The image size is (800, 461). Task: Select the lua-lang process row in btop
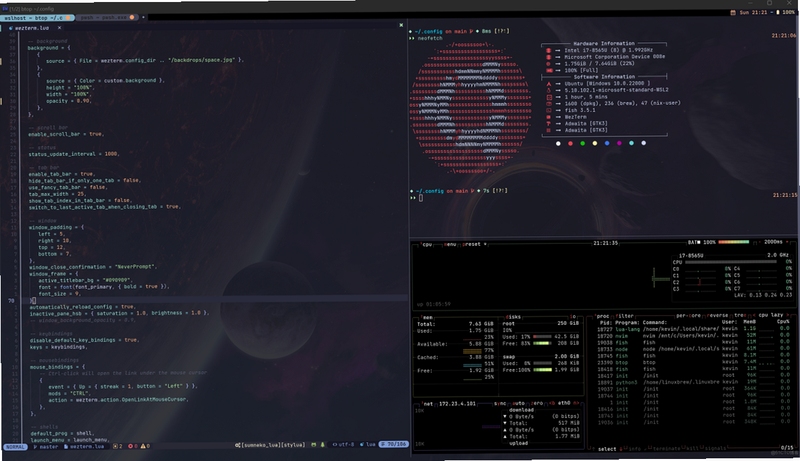pyautogui.click(x=693, y=329)
